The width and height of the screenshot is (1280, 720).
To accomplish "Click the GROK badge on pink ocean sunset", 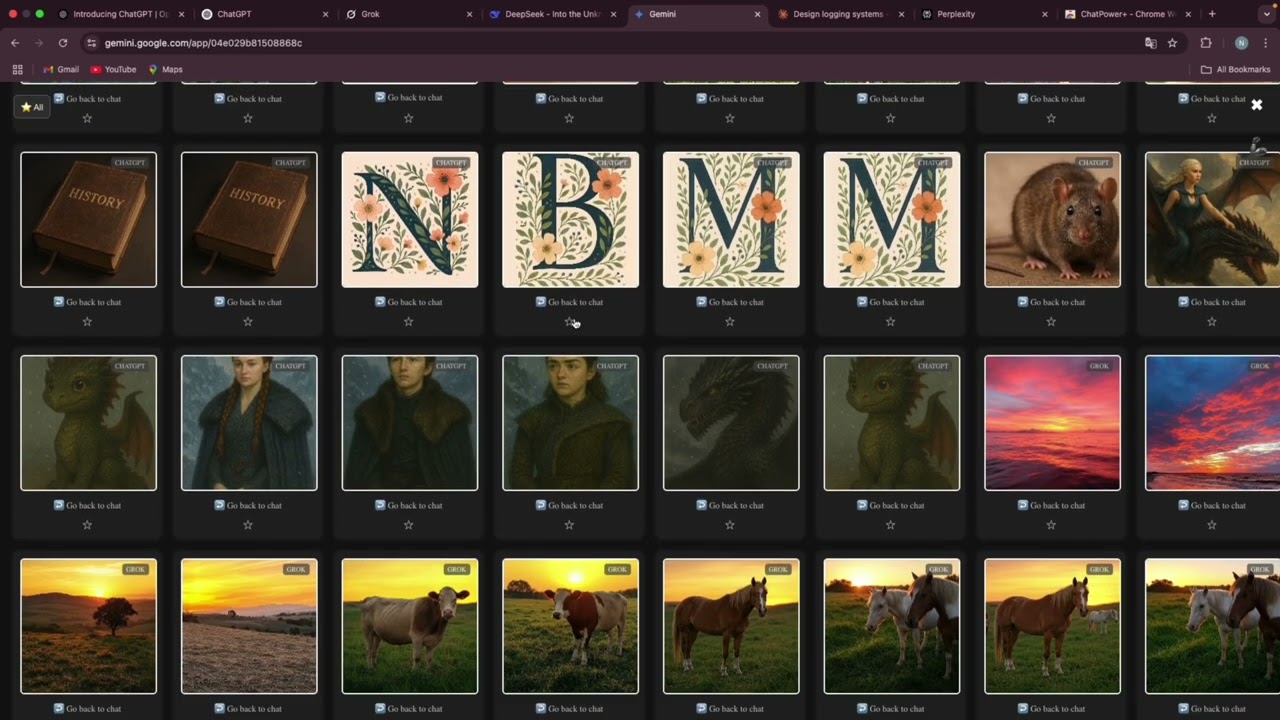I will pos(1099,366).
